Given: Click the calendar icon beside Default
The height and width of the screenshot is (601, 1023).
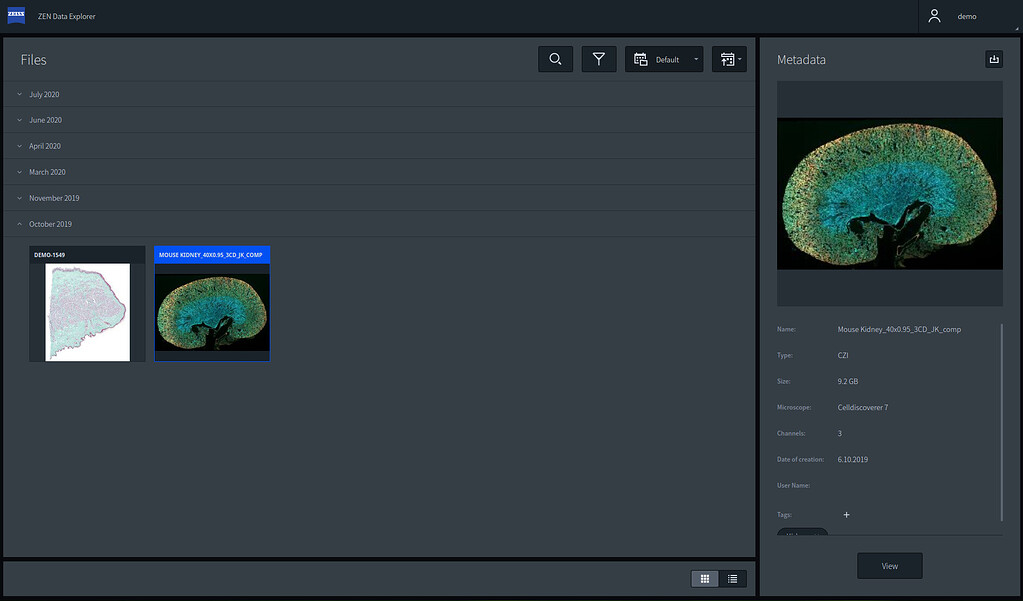Looking at the screenshot, I should click(x=639, y=59).
